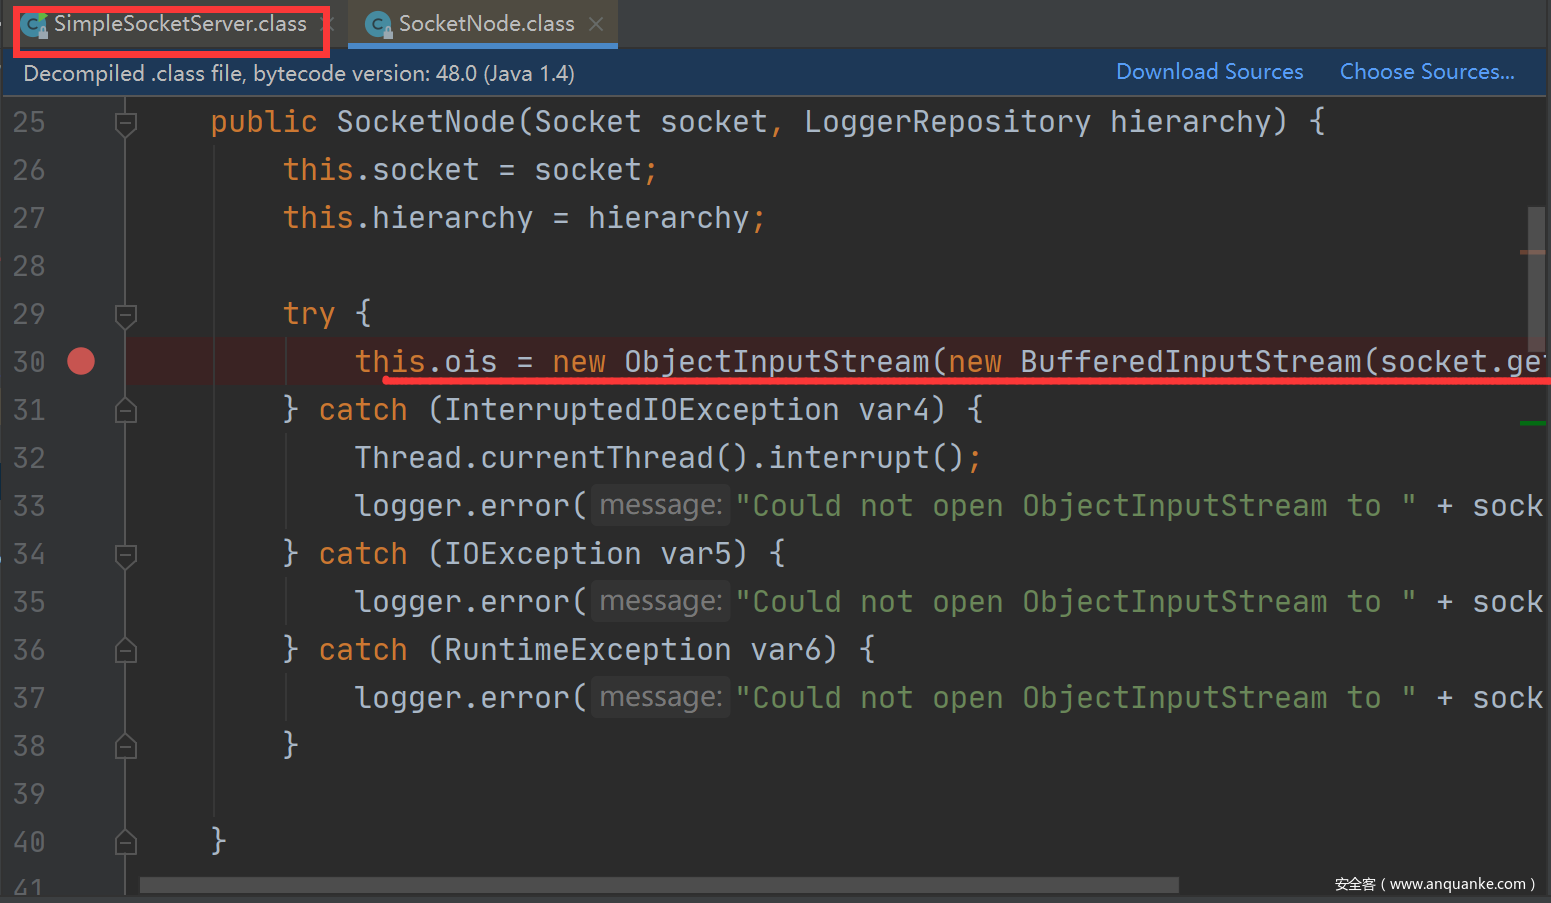Click the SimpleSocketServer class file icon
The width and height of the screenshot is (1551, 903).
click(35, 25)
